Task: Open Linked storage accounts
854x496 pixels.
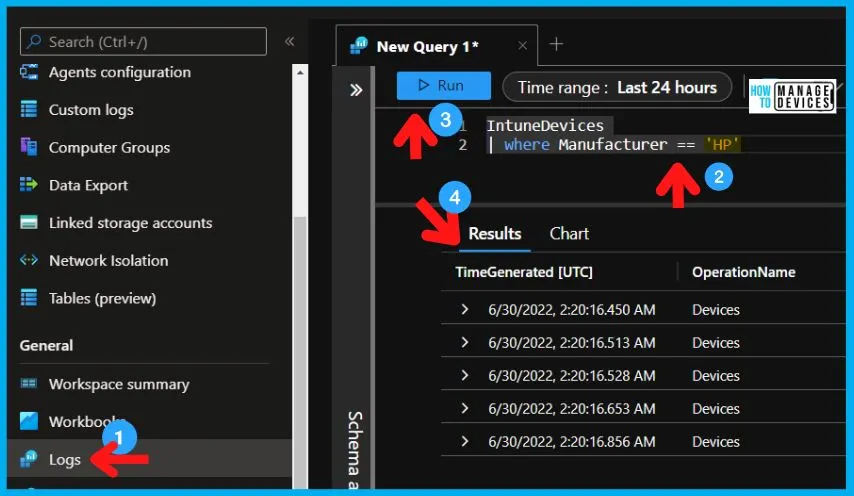Action: pyautogui.click(x=131, y=223)
